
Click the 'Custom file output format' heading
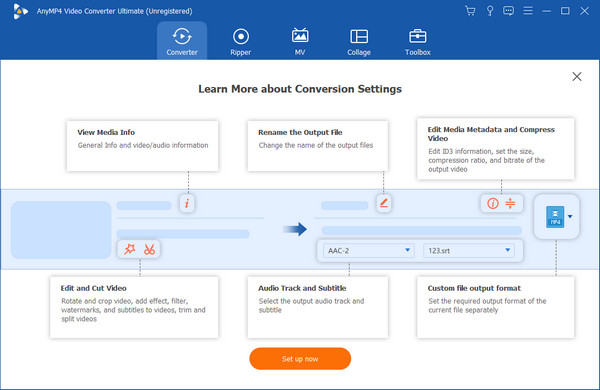pyautogui.click(x=474, y=288)
